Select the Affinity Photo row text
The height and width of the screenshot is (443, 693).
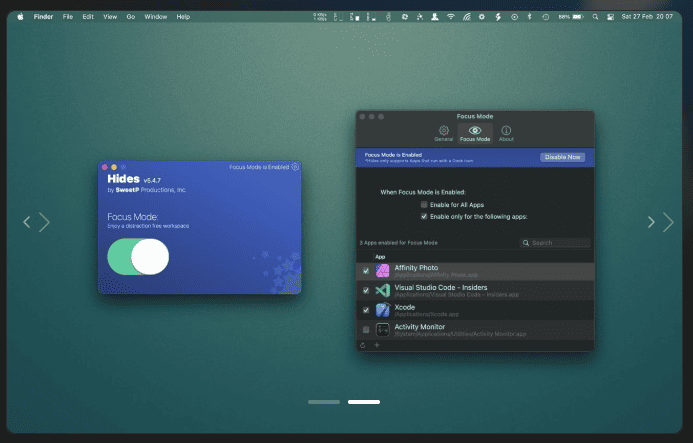point(416,267)
